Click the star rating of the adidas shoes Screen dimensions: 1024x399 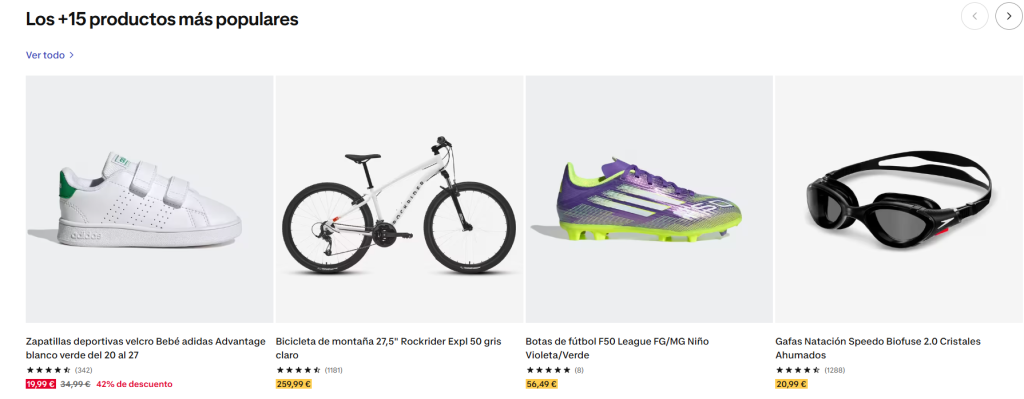pyautogui.click(x=49, y=370)
